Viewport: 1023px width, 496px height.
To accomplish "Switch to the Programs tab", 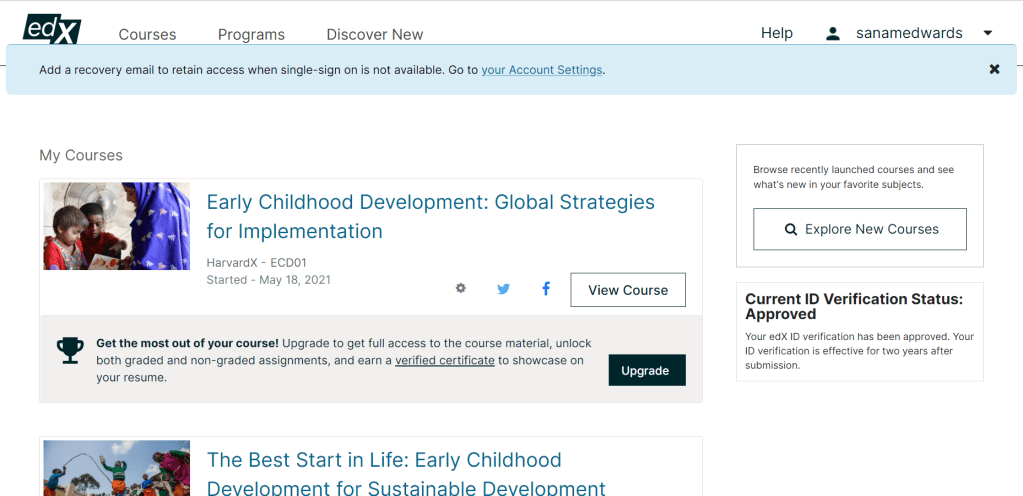I will click(x=251, y=34).
